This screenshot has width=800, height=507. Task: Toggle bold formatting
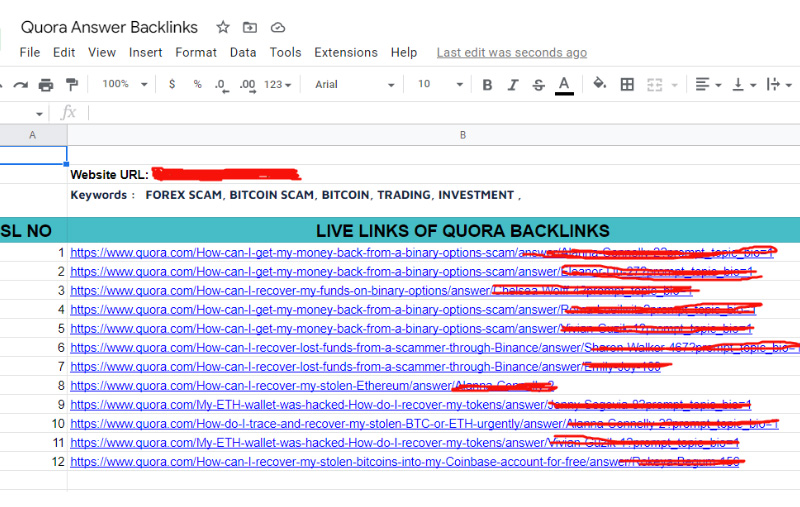[487, 85]
